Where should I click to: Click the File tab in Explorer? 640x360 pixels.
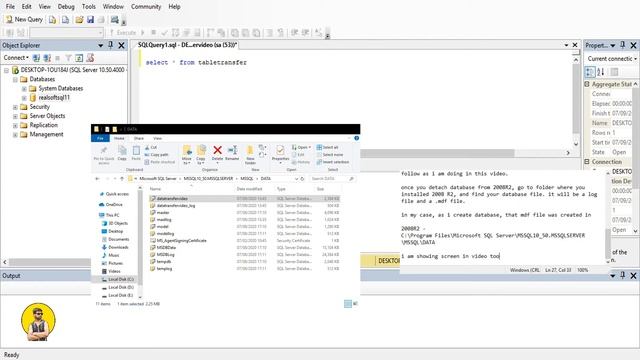click(100, 138)
